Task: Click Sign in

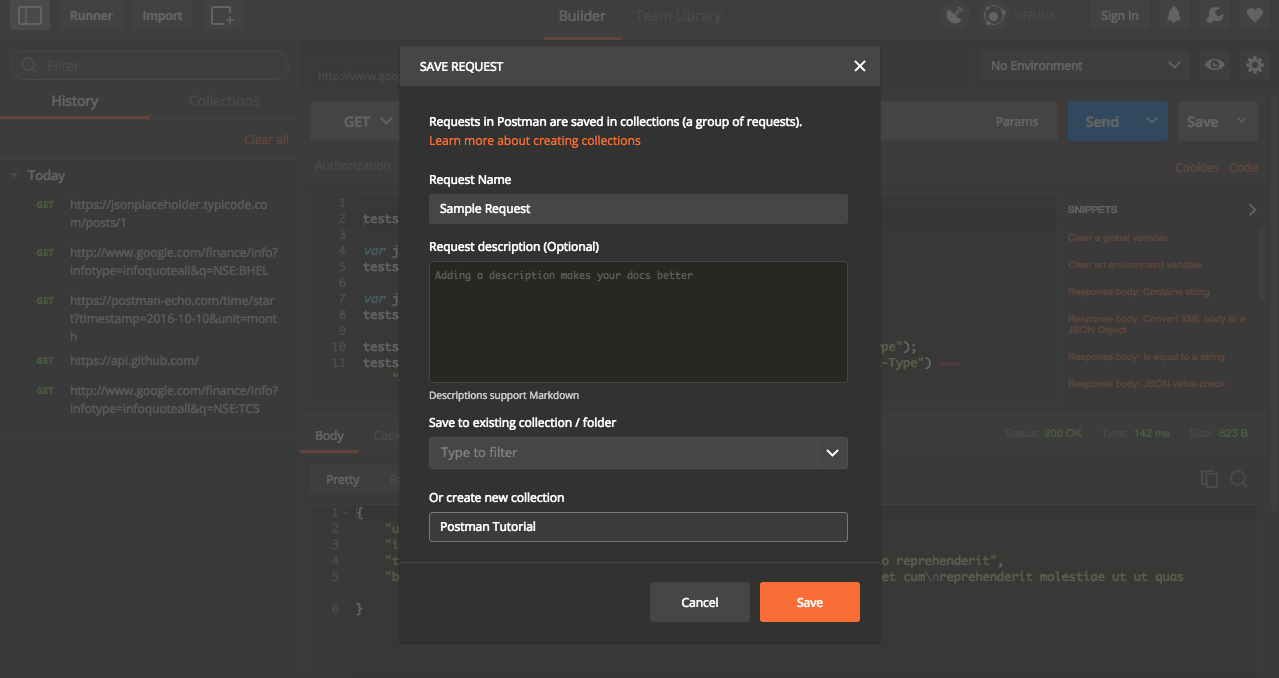Action: [x=1119, y=15]
